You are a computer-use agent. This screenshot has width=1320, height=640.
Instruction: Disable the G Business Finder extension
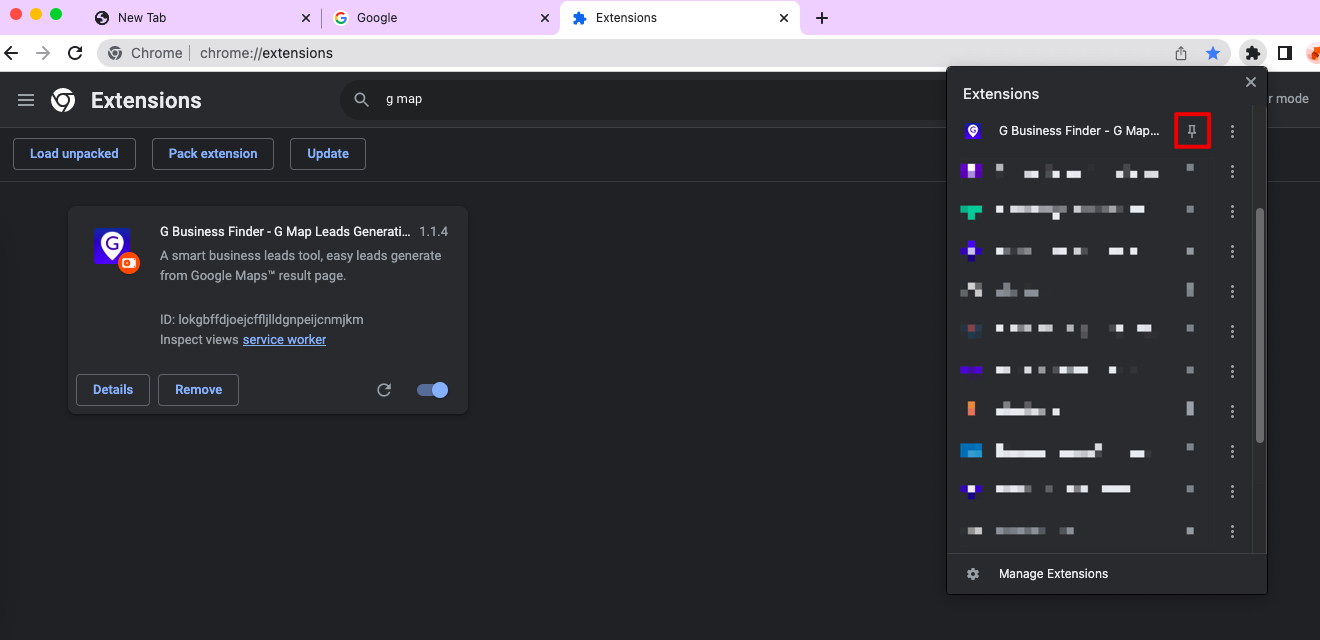click(x=432, y=390)
